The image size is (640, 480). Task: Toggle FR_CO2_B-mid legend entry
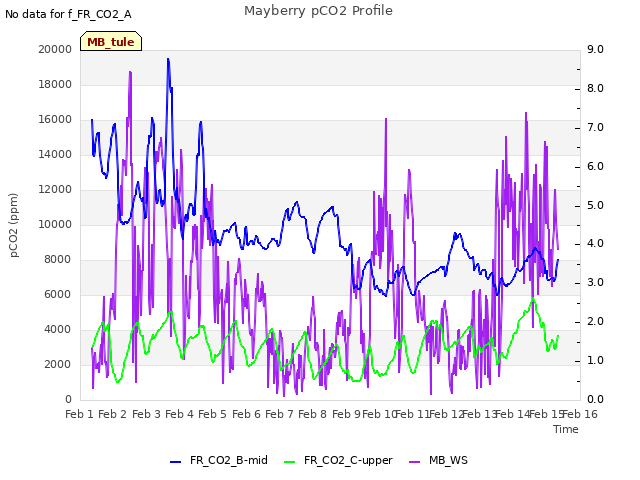(219, 460)
